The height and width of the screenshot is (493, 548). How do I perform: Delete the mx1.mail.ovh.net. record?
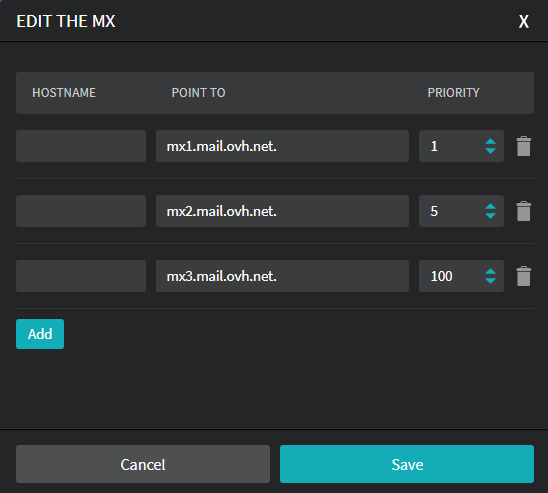coord(524,146)
